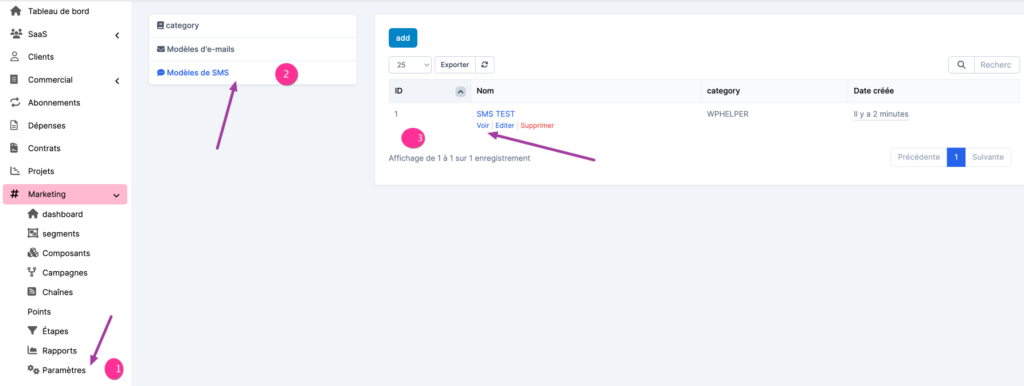Viewport: 1024px width, 386px height.
Task: Sort by Date créée column header
Action: pyautogui.click(x=933, y=91)
